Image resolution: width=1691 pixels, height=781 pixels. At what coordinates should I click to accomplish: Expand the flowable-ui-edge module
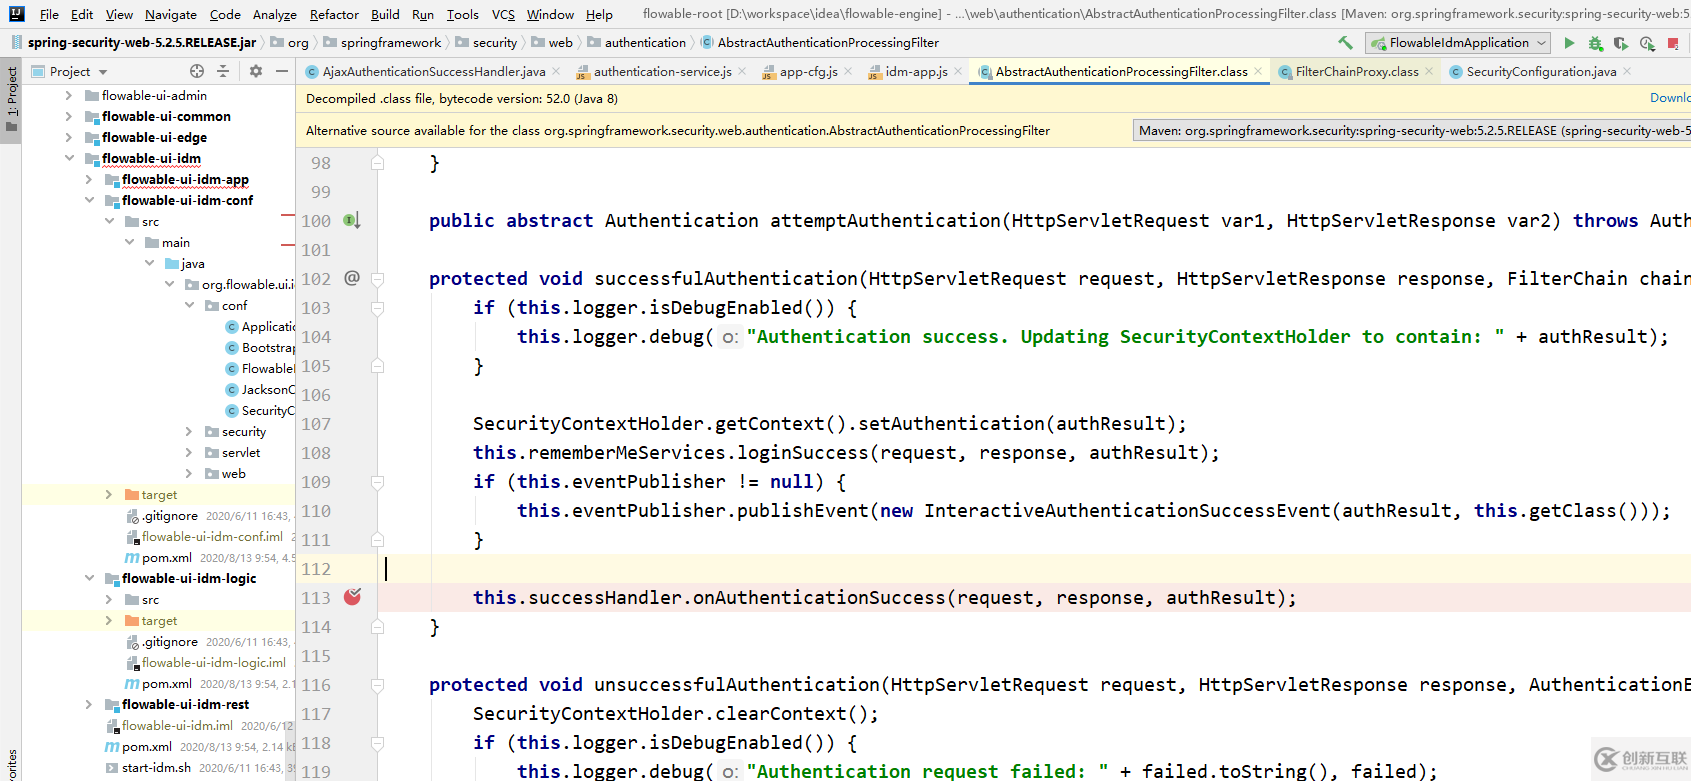point(69,137)
